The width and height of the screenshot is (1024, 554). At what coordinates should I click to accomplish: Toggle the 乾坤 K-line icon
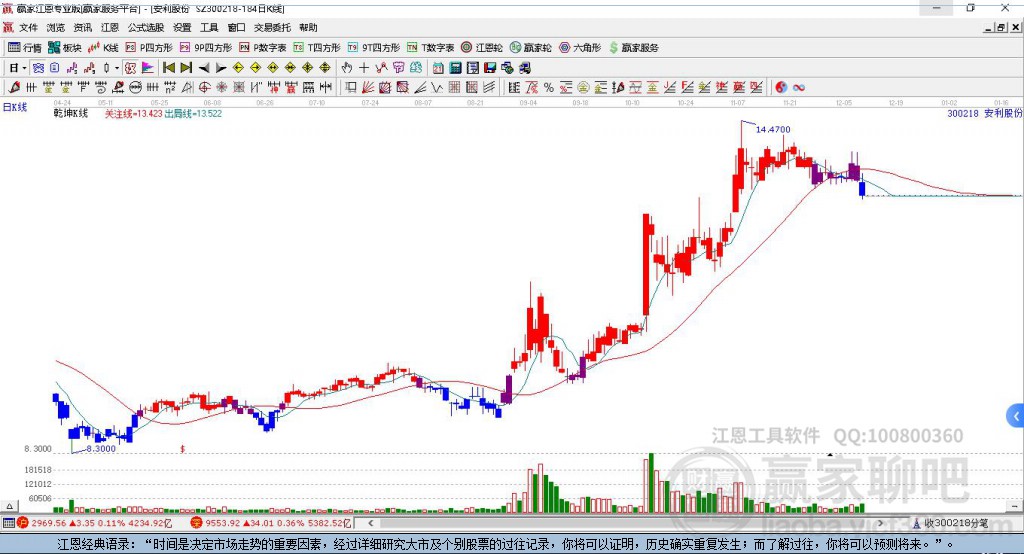pyautogui.click(x=131, y=68)
